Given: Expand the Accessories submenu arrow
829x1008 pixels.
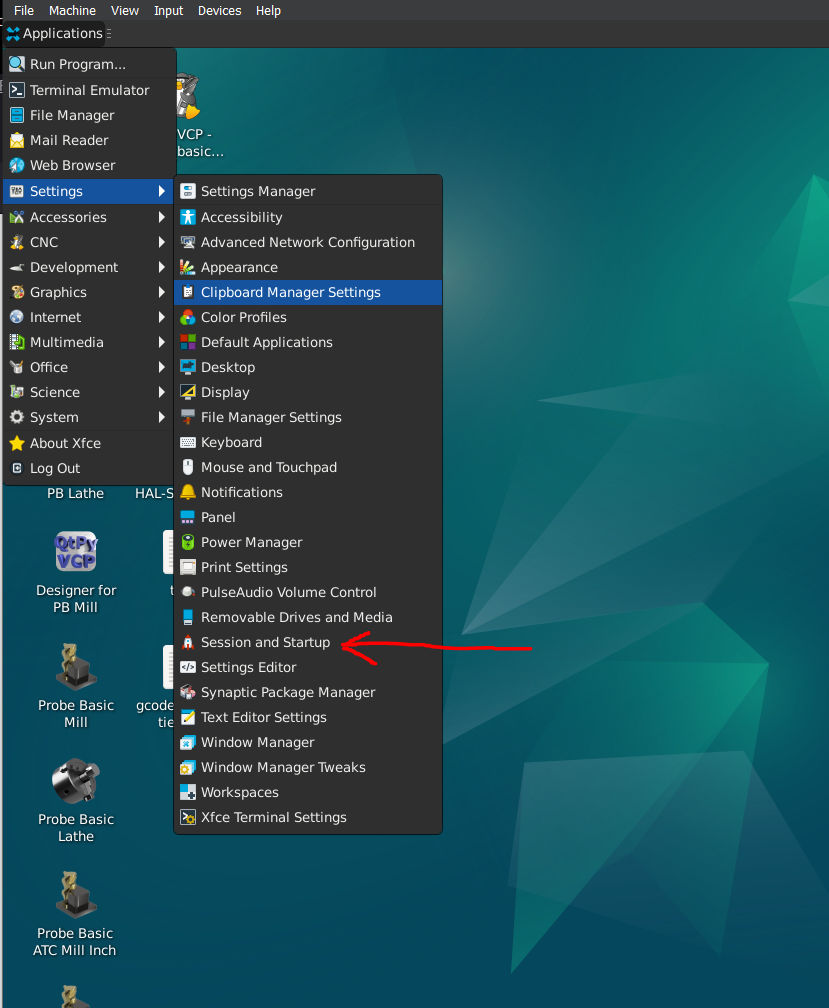Looking at the screenshot, I should (x=161, y=217).
